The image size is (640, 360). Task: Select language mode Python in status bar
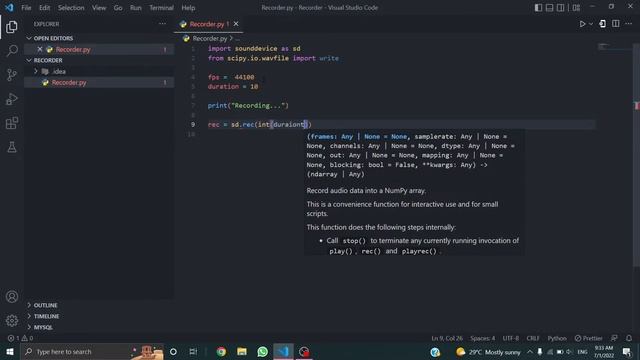coord(557,338)
